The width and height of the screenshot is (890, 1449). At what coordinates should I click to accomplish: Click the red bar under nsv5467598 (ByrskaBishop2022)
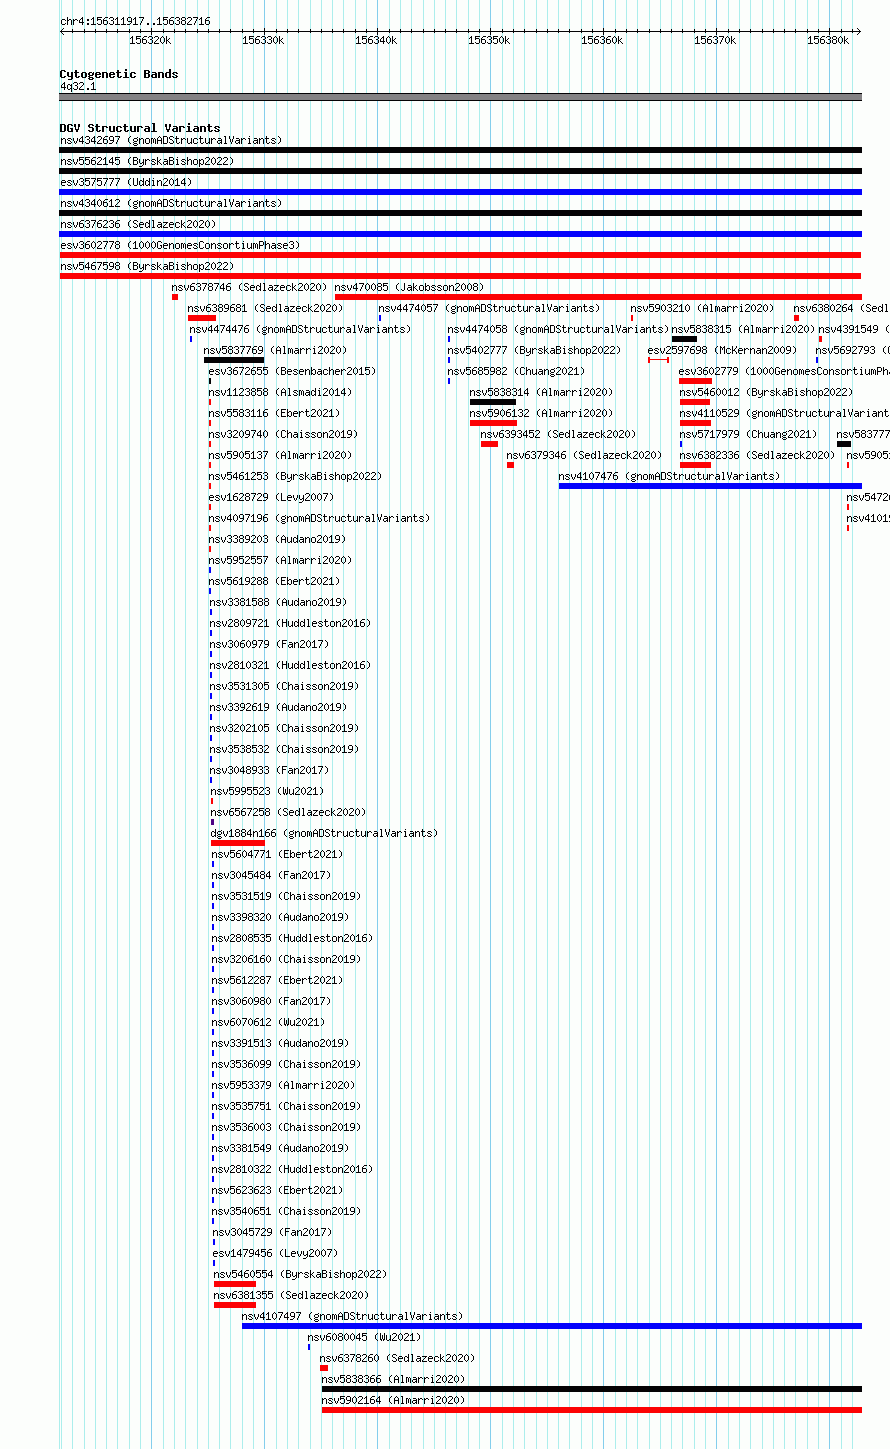[x=461, y=276]
